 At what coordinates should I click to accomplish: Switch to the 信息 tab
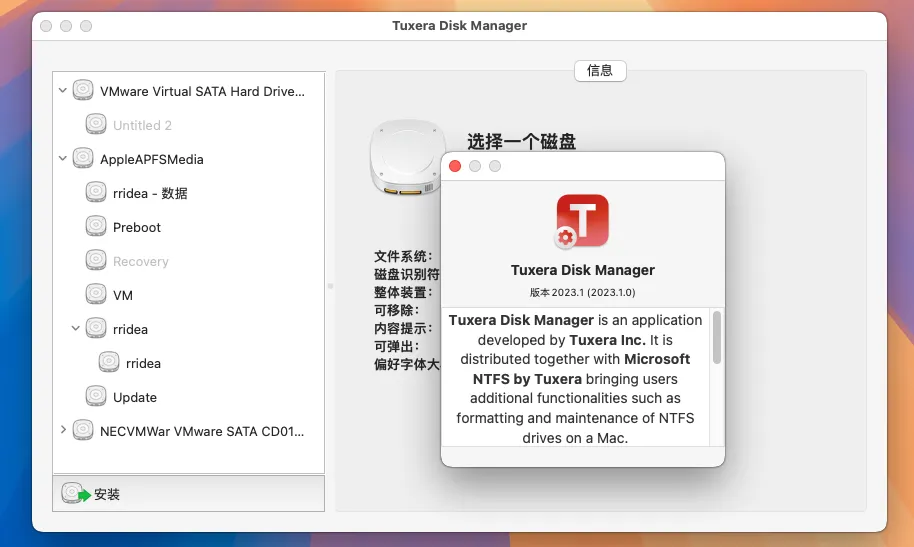coord(600,71)
